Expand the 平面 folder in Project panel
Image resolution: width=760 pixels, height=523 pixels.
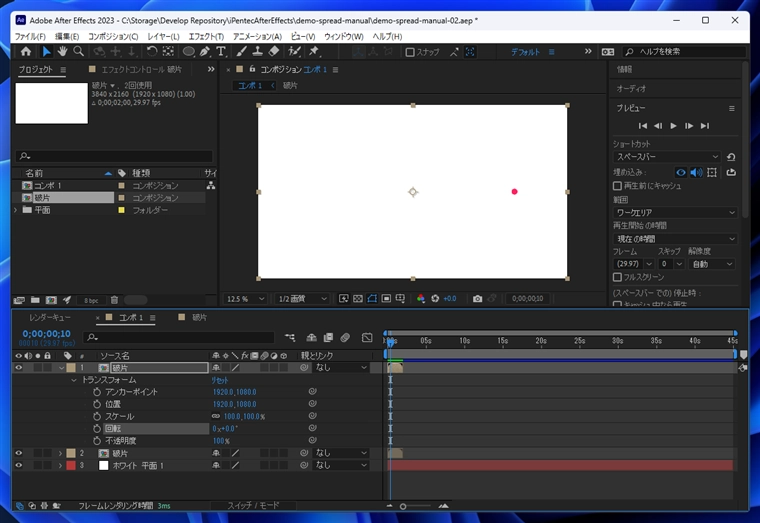click(16, 210)
